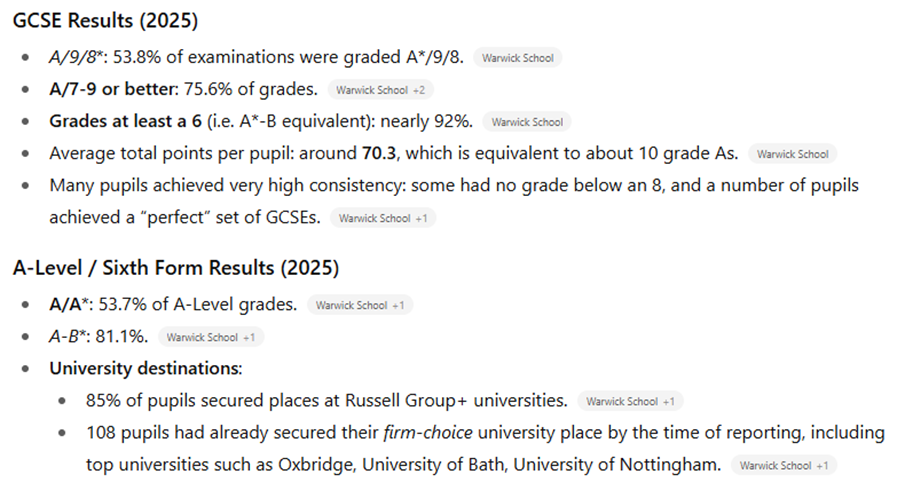Click the Warwick School +1 chip beside 81.1%

coord(211,337)
